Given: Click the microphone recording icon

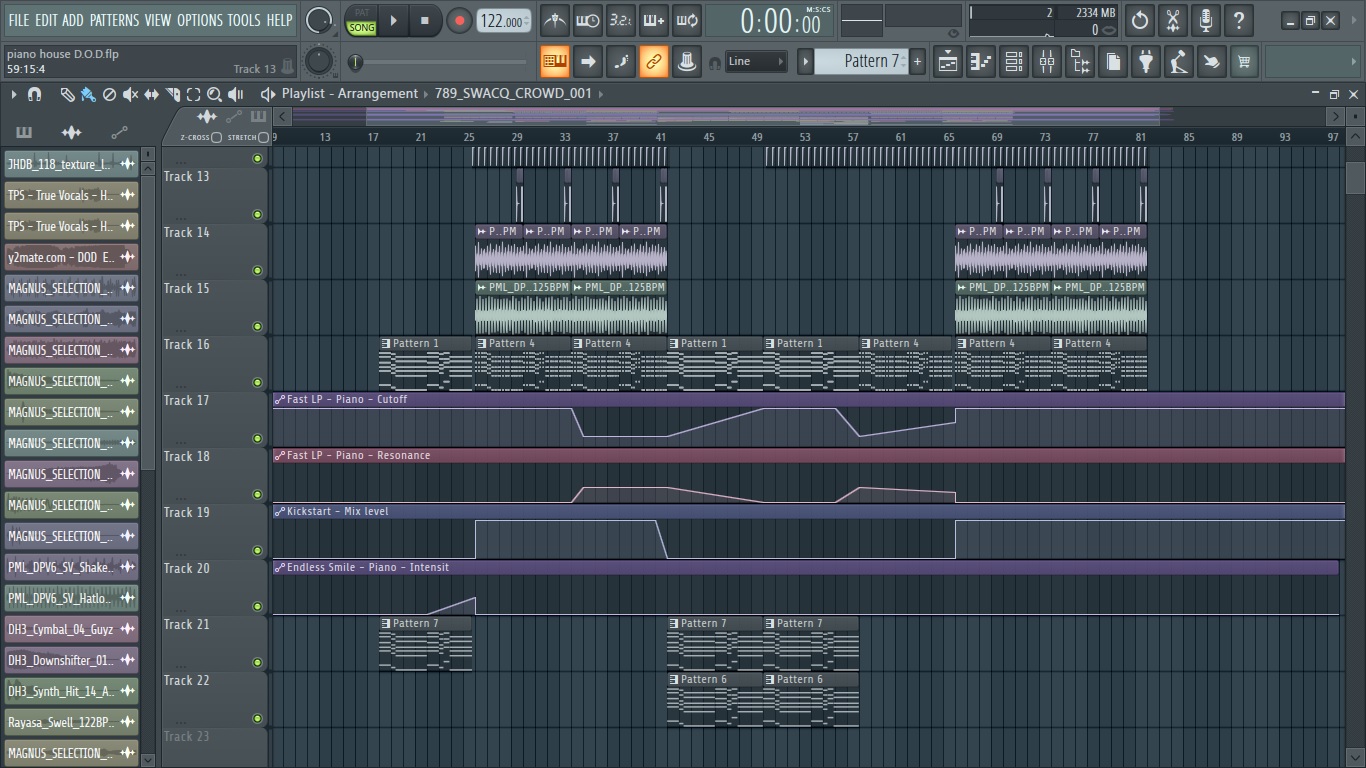Looking at the screenshot, I should (1206, 20).
